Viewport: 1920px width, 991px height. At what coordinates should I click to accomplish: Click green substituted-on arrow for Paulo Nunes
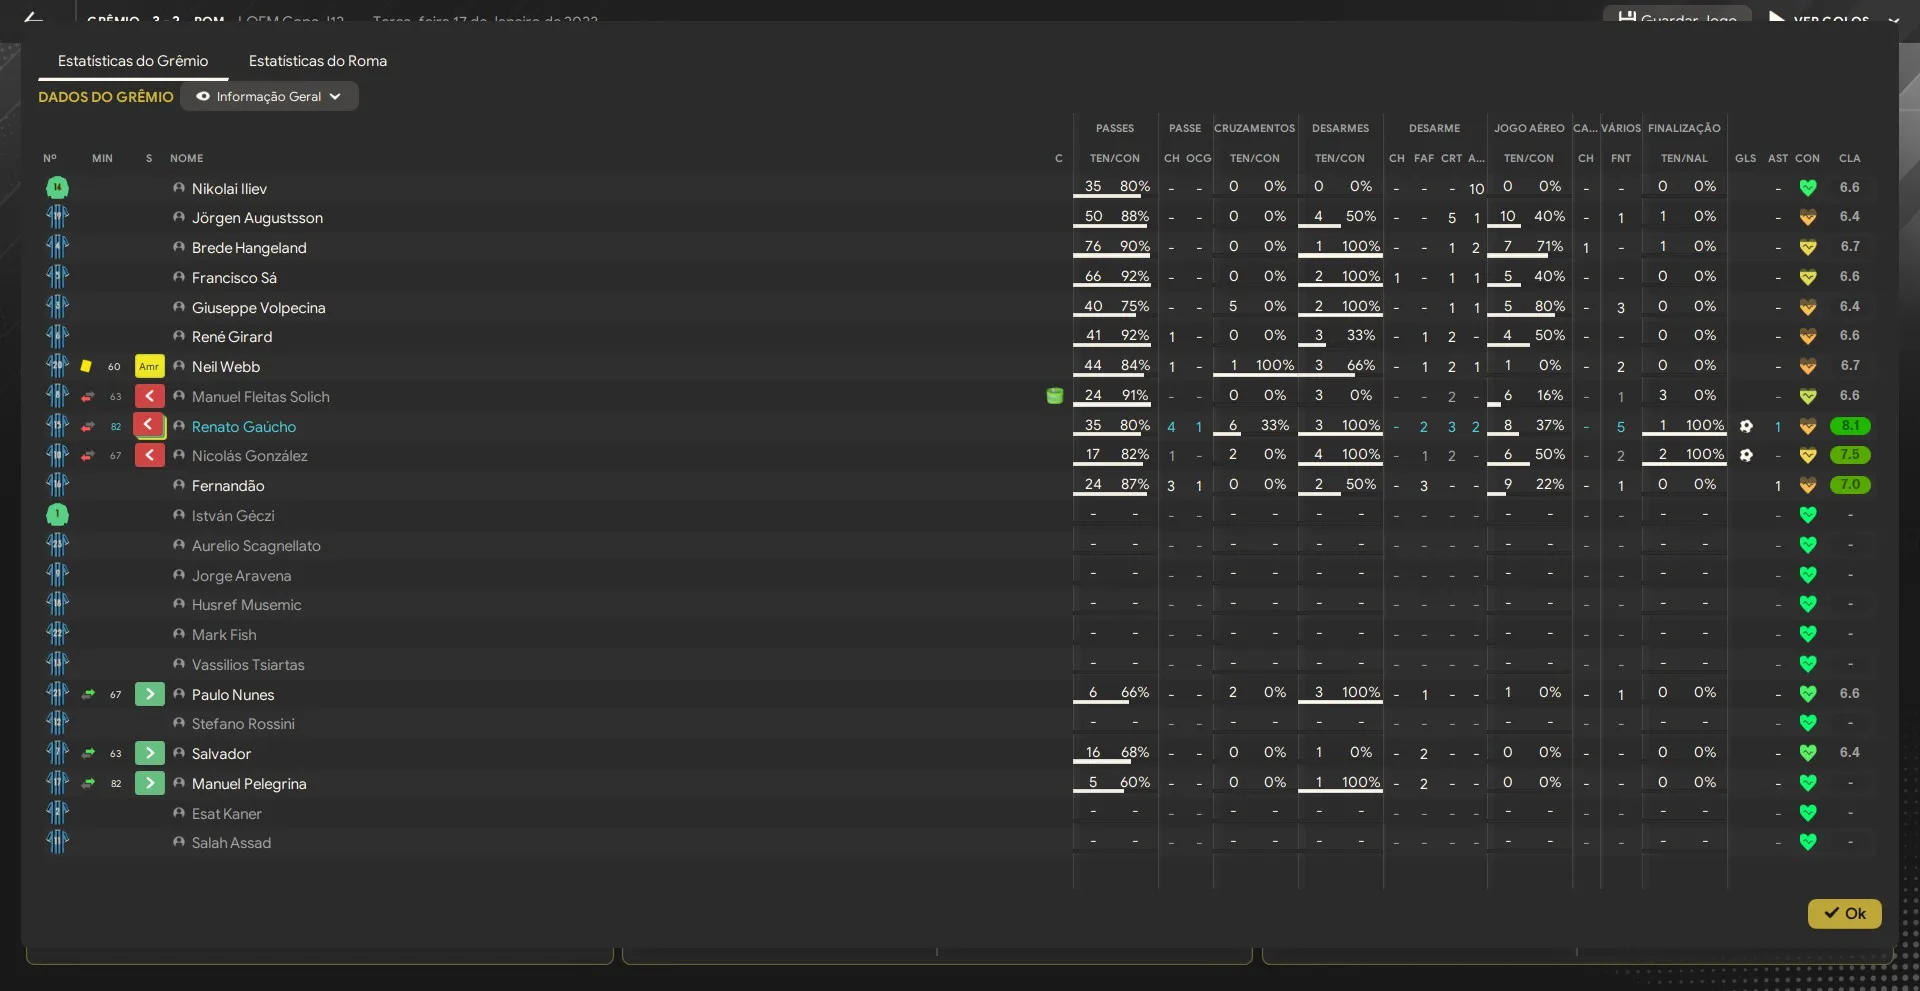[x=149, y=694]
